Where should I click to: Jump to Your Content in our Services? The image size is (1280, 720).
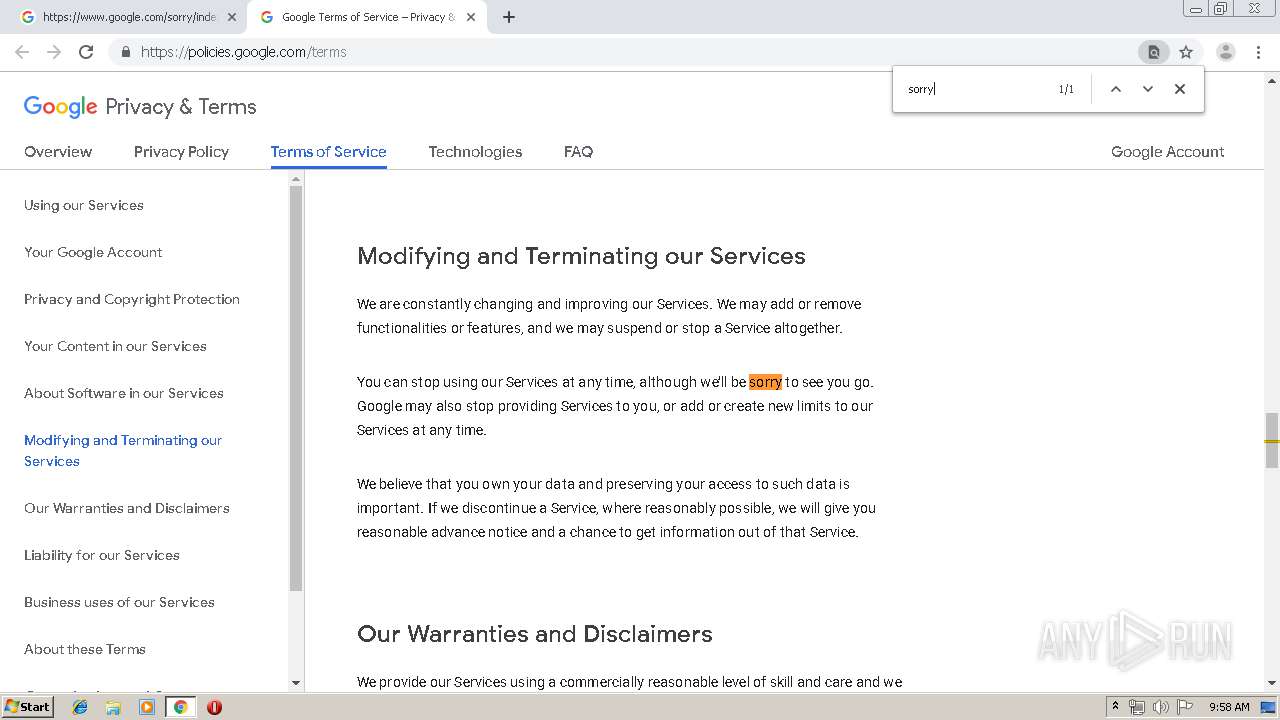[115, 346]
